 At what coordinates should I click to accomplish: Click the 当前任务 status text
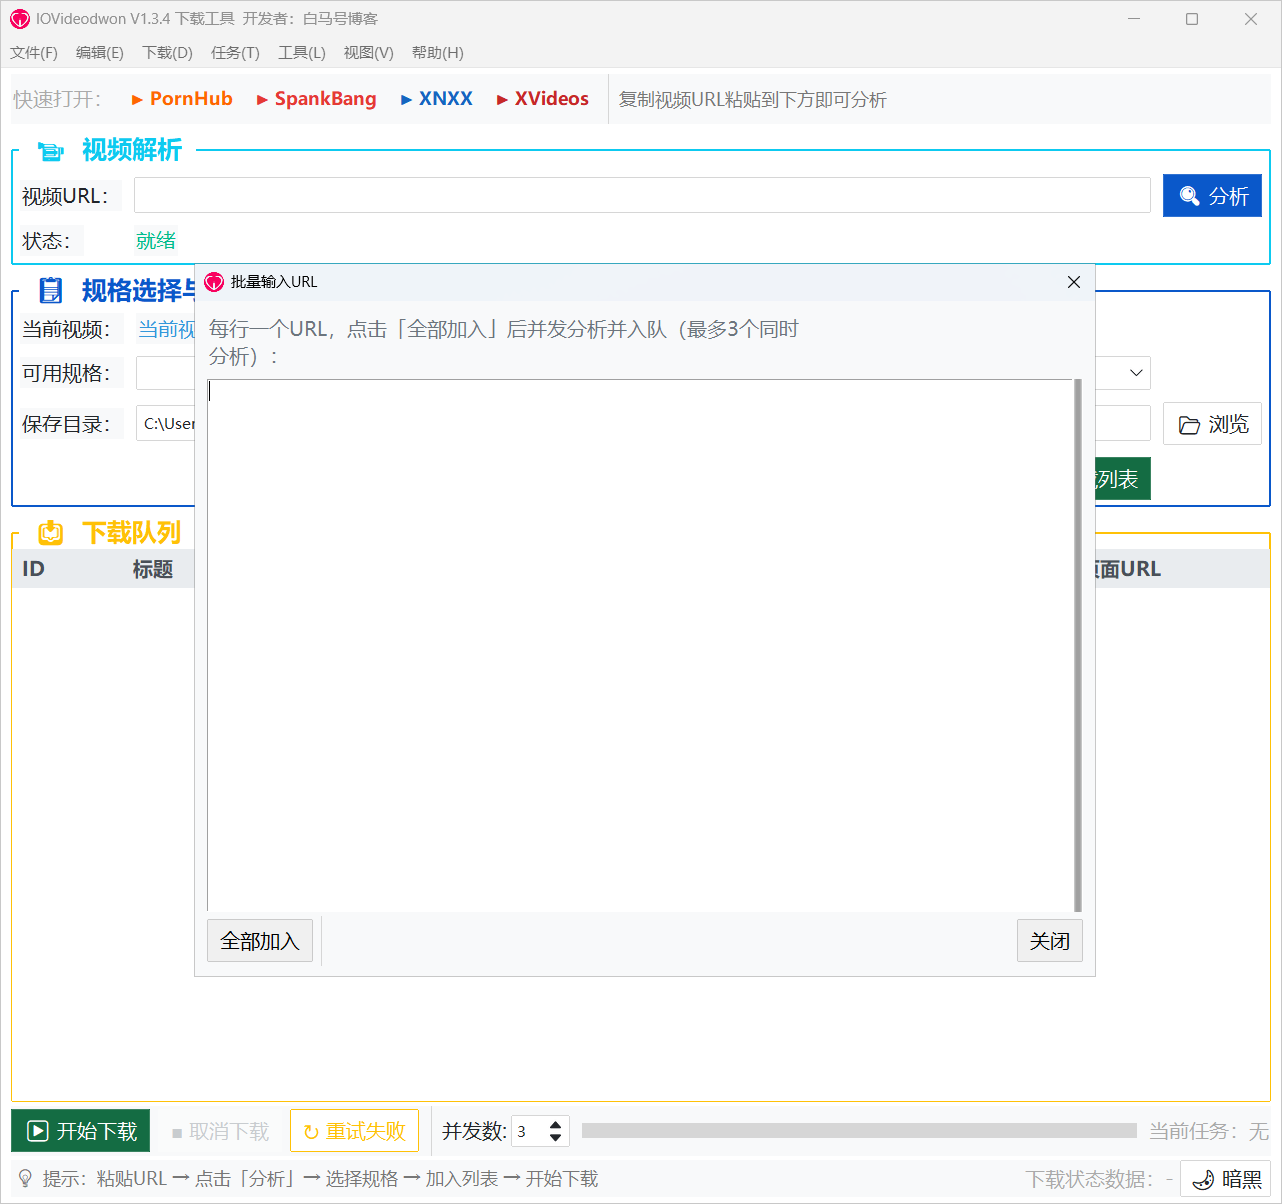click(x=1208, y=1131)
